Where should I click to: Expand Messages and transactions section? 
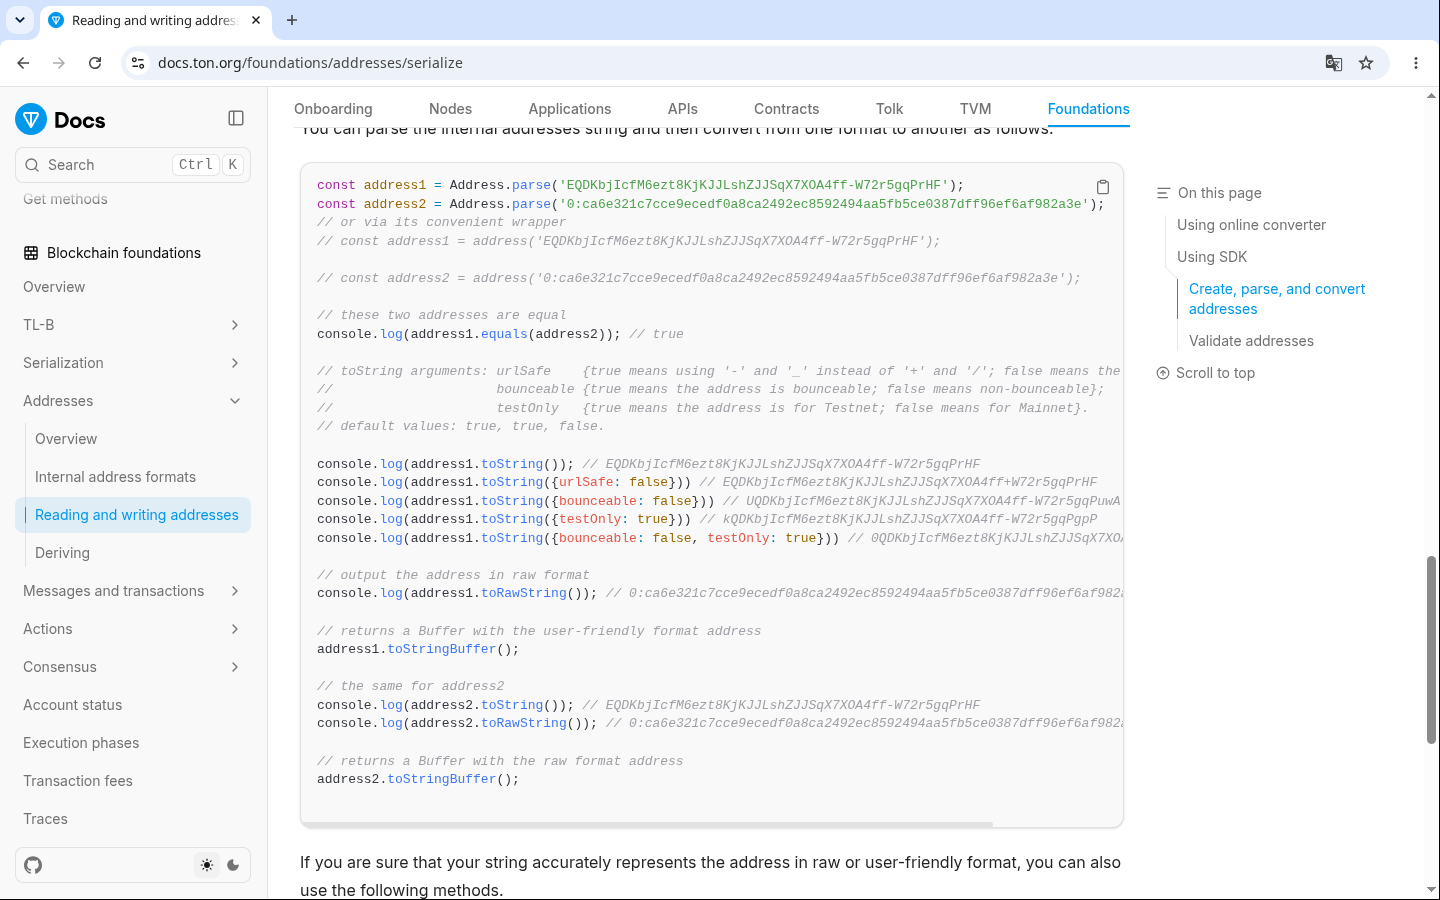pos(235,591)
